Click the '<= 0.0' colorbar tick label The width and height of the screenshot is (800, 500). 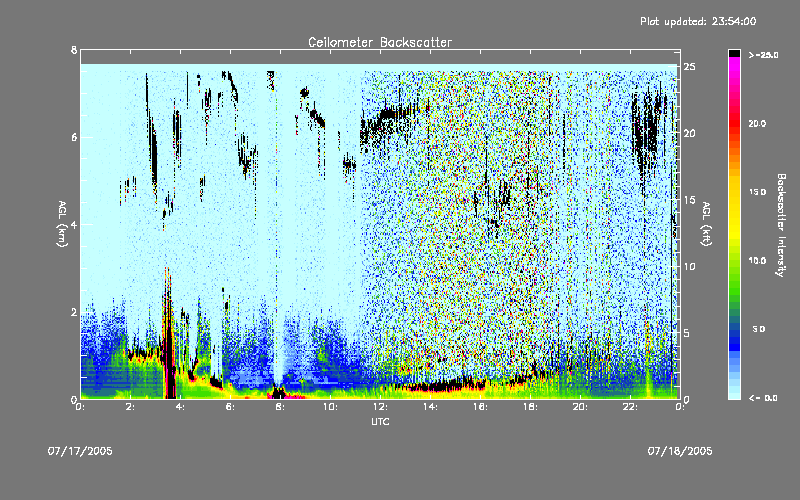click(763, 398)
